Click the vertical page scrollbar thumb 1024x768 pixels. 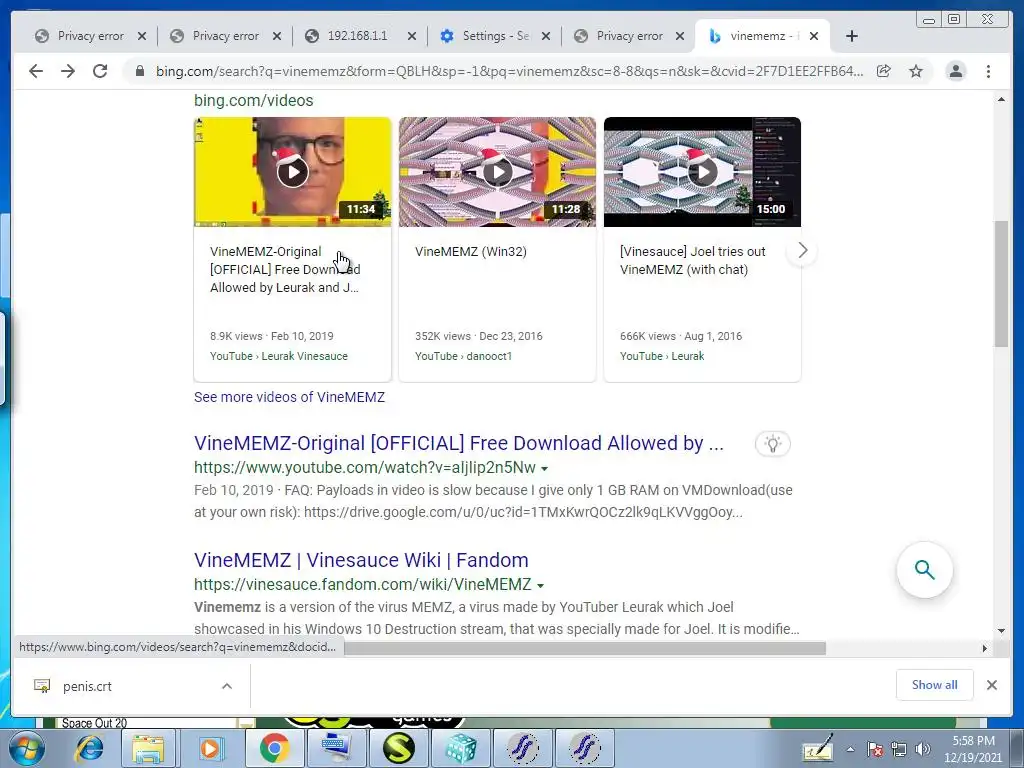(x=1001, y=284)
